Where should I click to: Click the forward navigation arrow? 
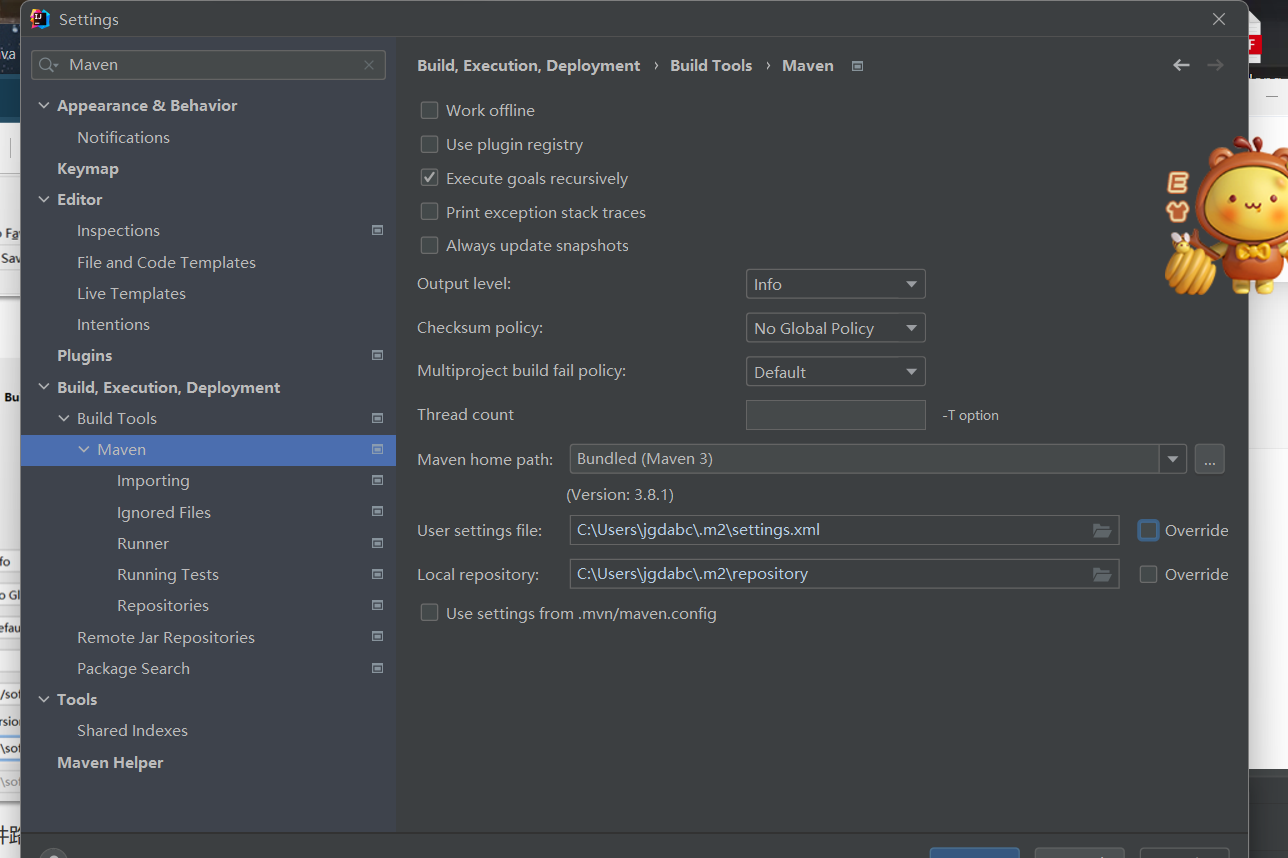(1215, 65)
